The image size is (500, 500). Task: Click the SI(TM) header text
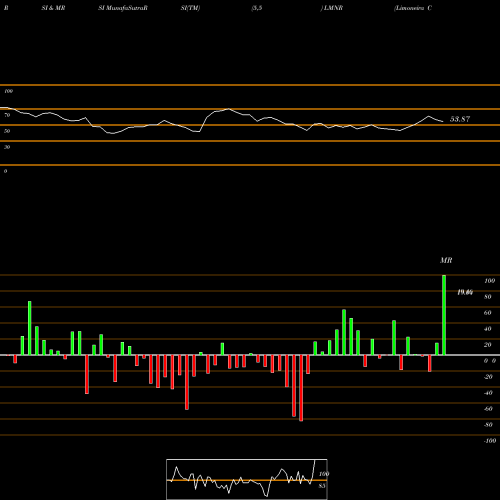[190, 8]
